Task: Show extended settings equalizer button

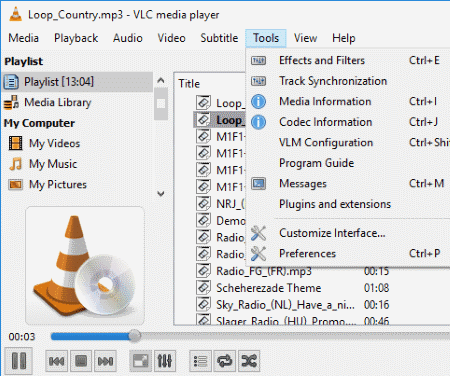Action: tap(165, 361)
